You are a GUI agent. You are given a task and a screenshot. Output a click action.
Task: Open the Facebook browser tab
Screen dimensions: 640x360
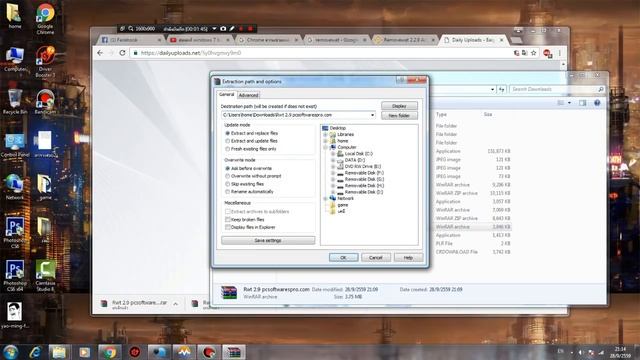coord(131,40)
